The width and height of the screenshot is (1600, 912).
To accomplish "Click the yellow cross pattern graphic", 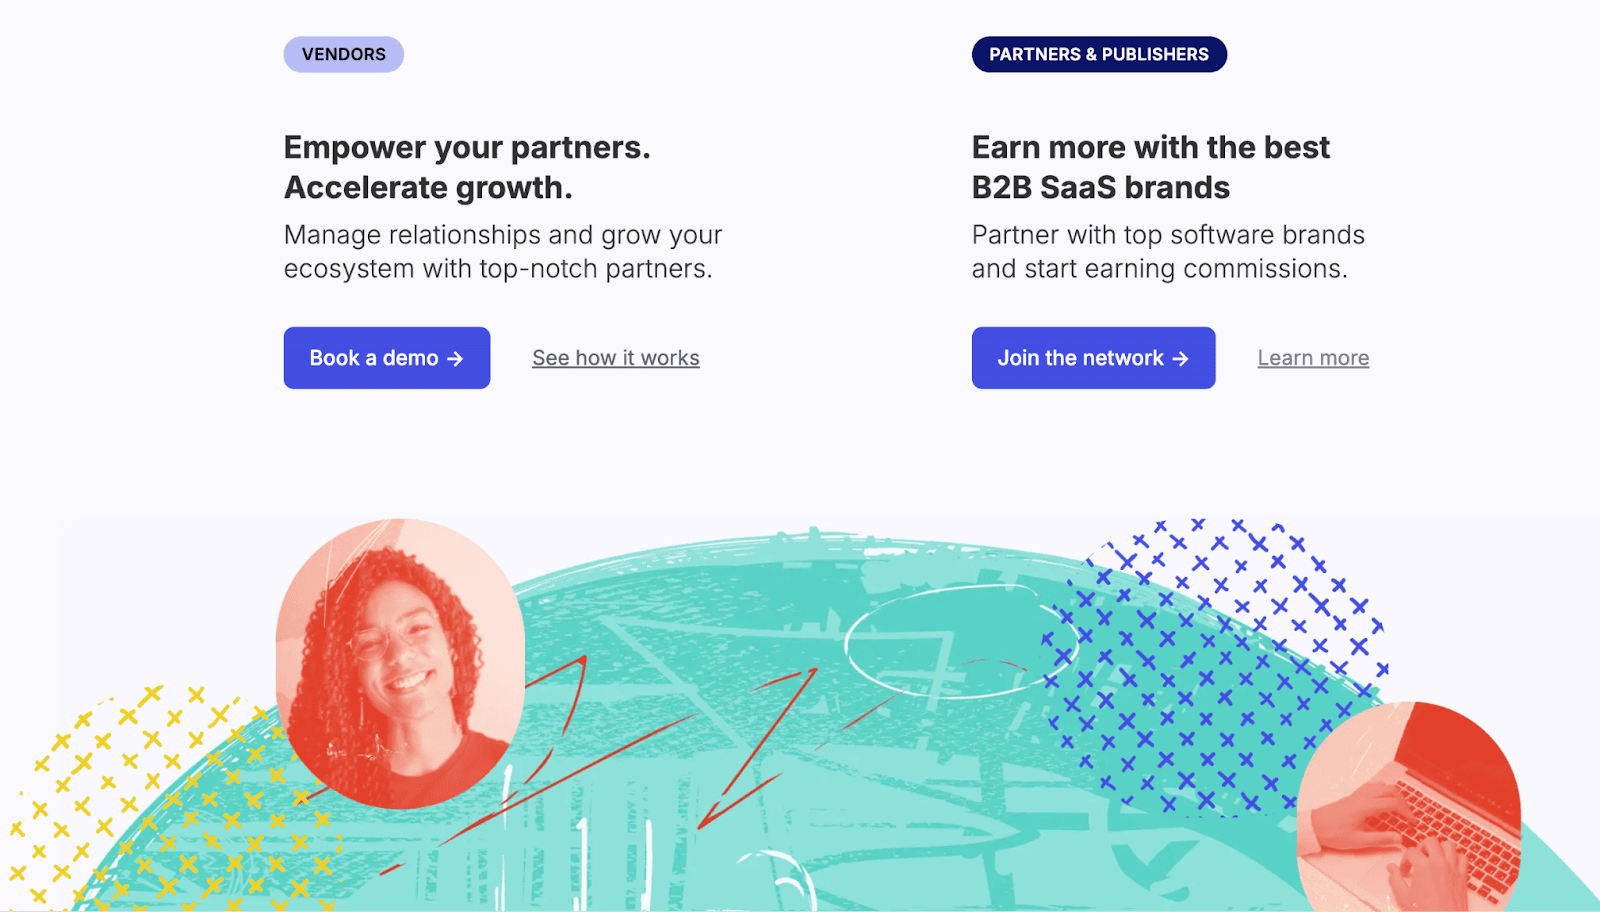I will (x=150, y=800).
